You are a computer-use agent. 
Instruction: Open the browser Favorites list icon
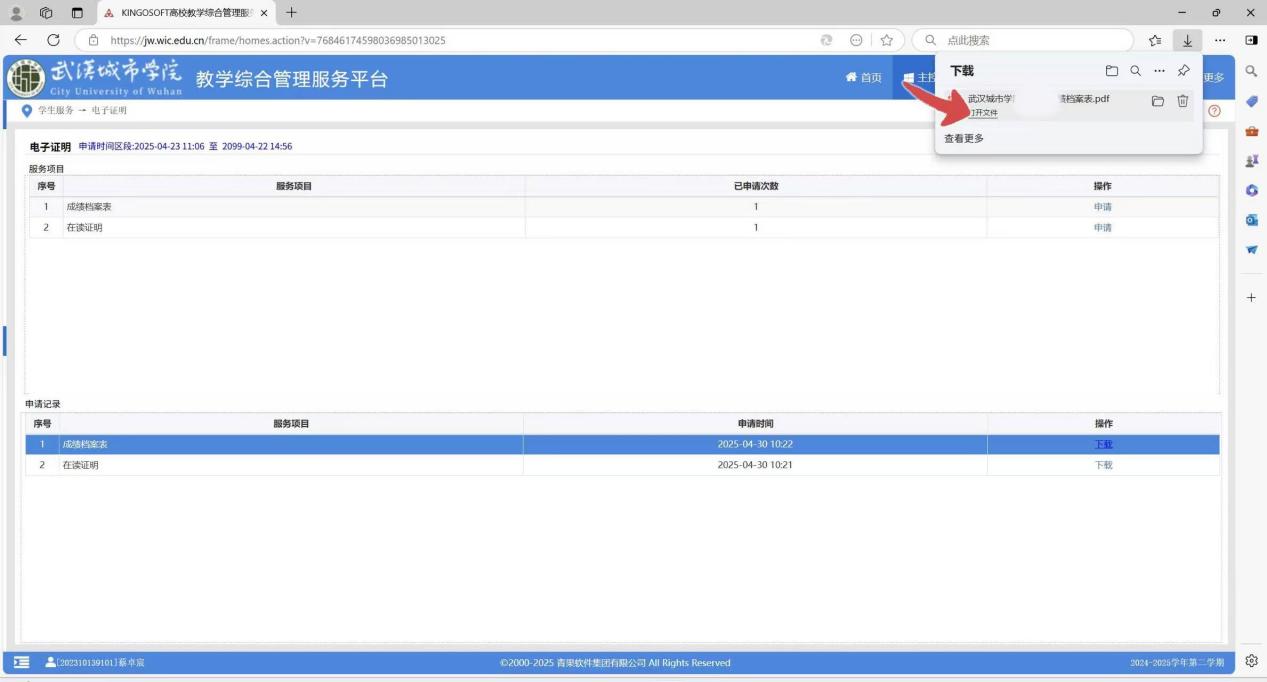(1155, 40)
